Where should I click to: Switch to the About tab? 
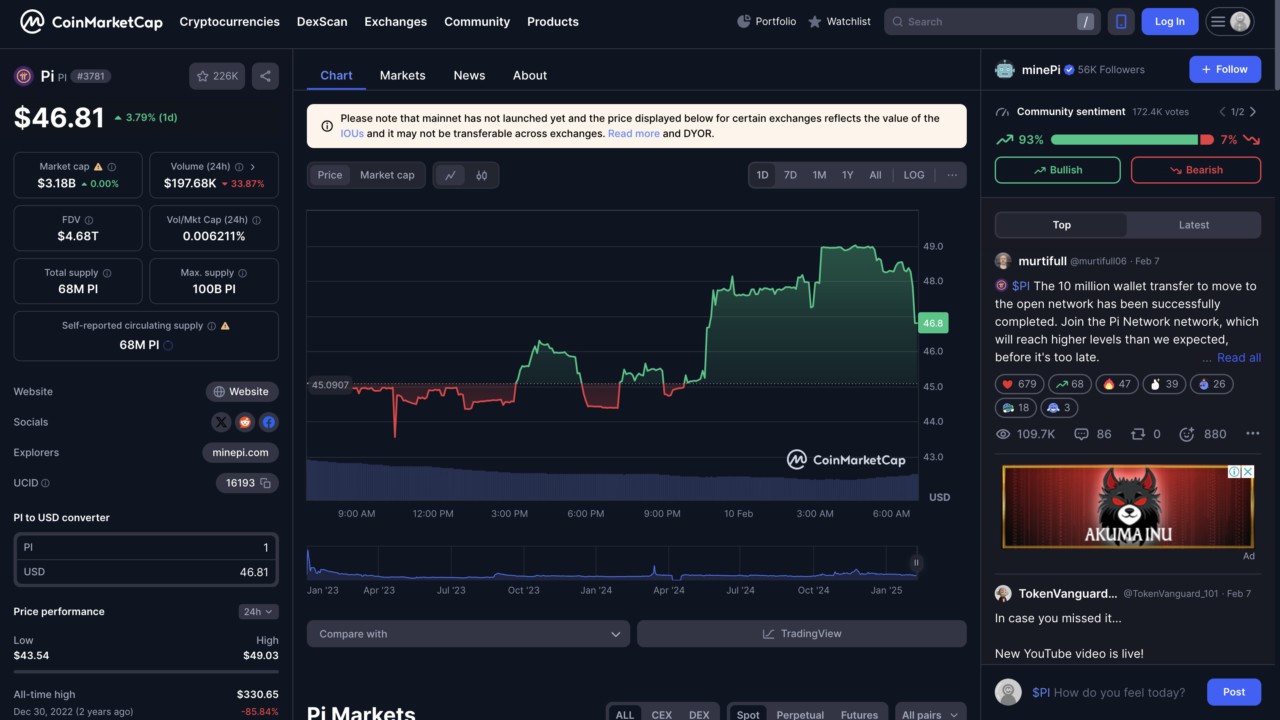click(530, 75)
